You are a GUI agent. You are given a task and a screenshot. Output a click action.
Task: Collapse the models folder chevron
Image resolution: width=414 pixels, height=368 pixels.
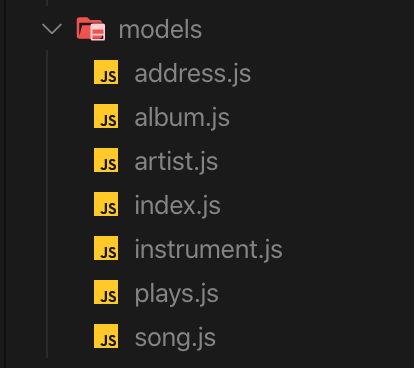pos(52,29)
